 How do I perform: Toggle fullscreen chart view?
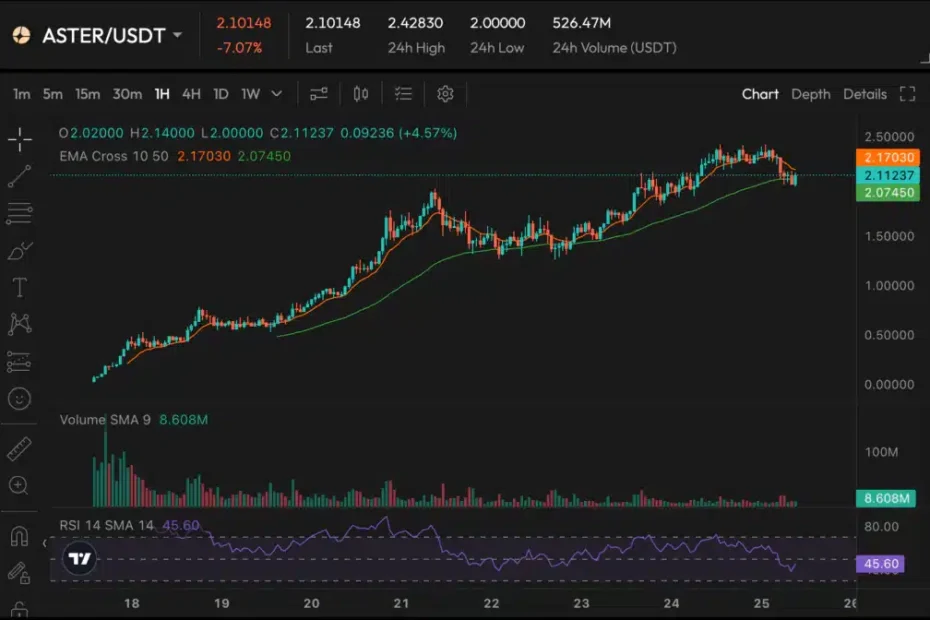[x=907, y=94]
